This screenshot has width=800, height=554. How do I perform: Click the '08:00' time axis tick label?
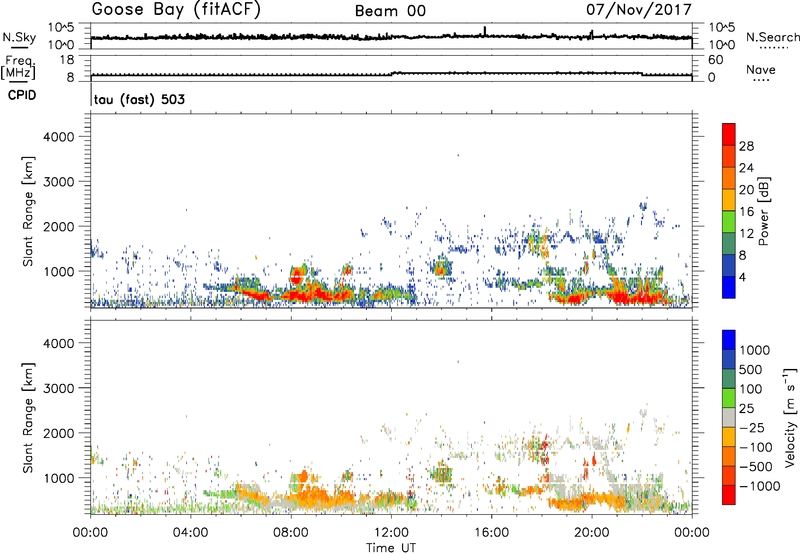point(291,533)
